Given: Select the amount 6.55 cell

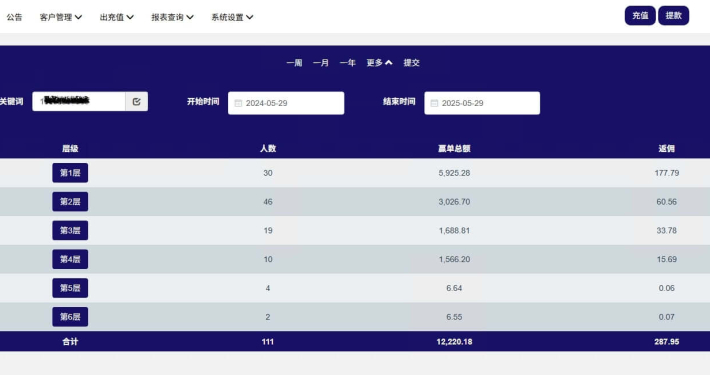Looking at the screenshot, I should tap(454, 317).
